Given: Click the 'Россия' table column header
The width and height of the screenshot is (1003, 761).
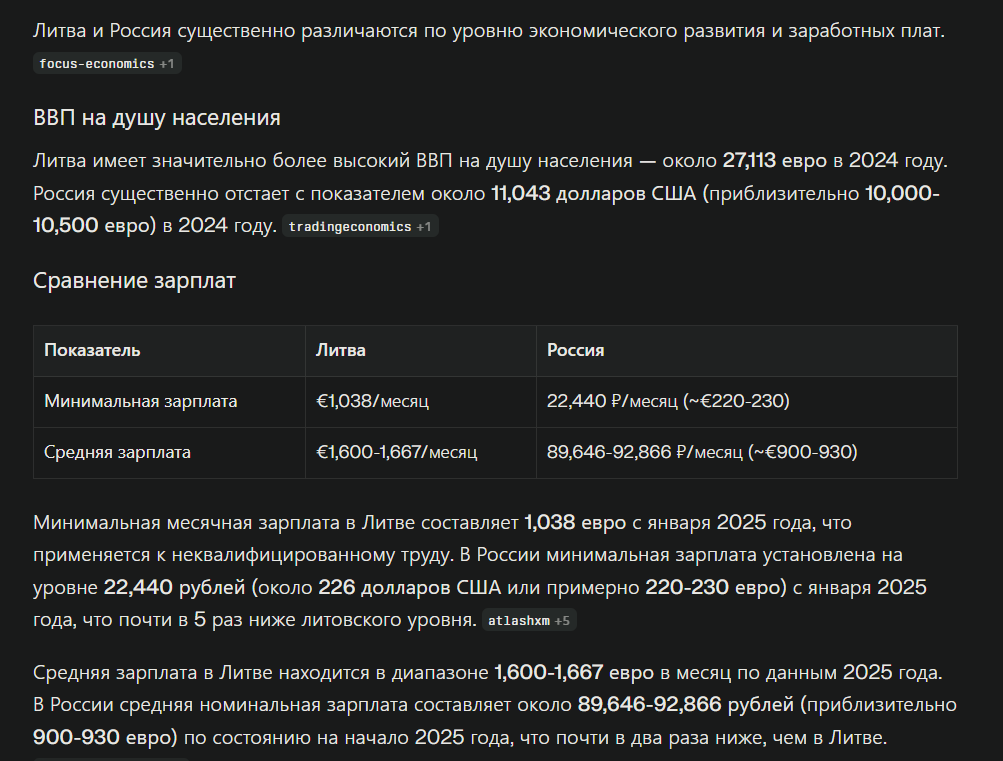Looking at the screenshot, I should [x=575, y=351].
